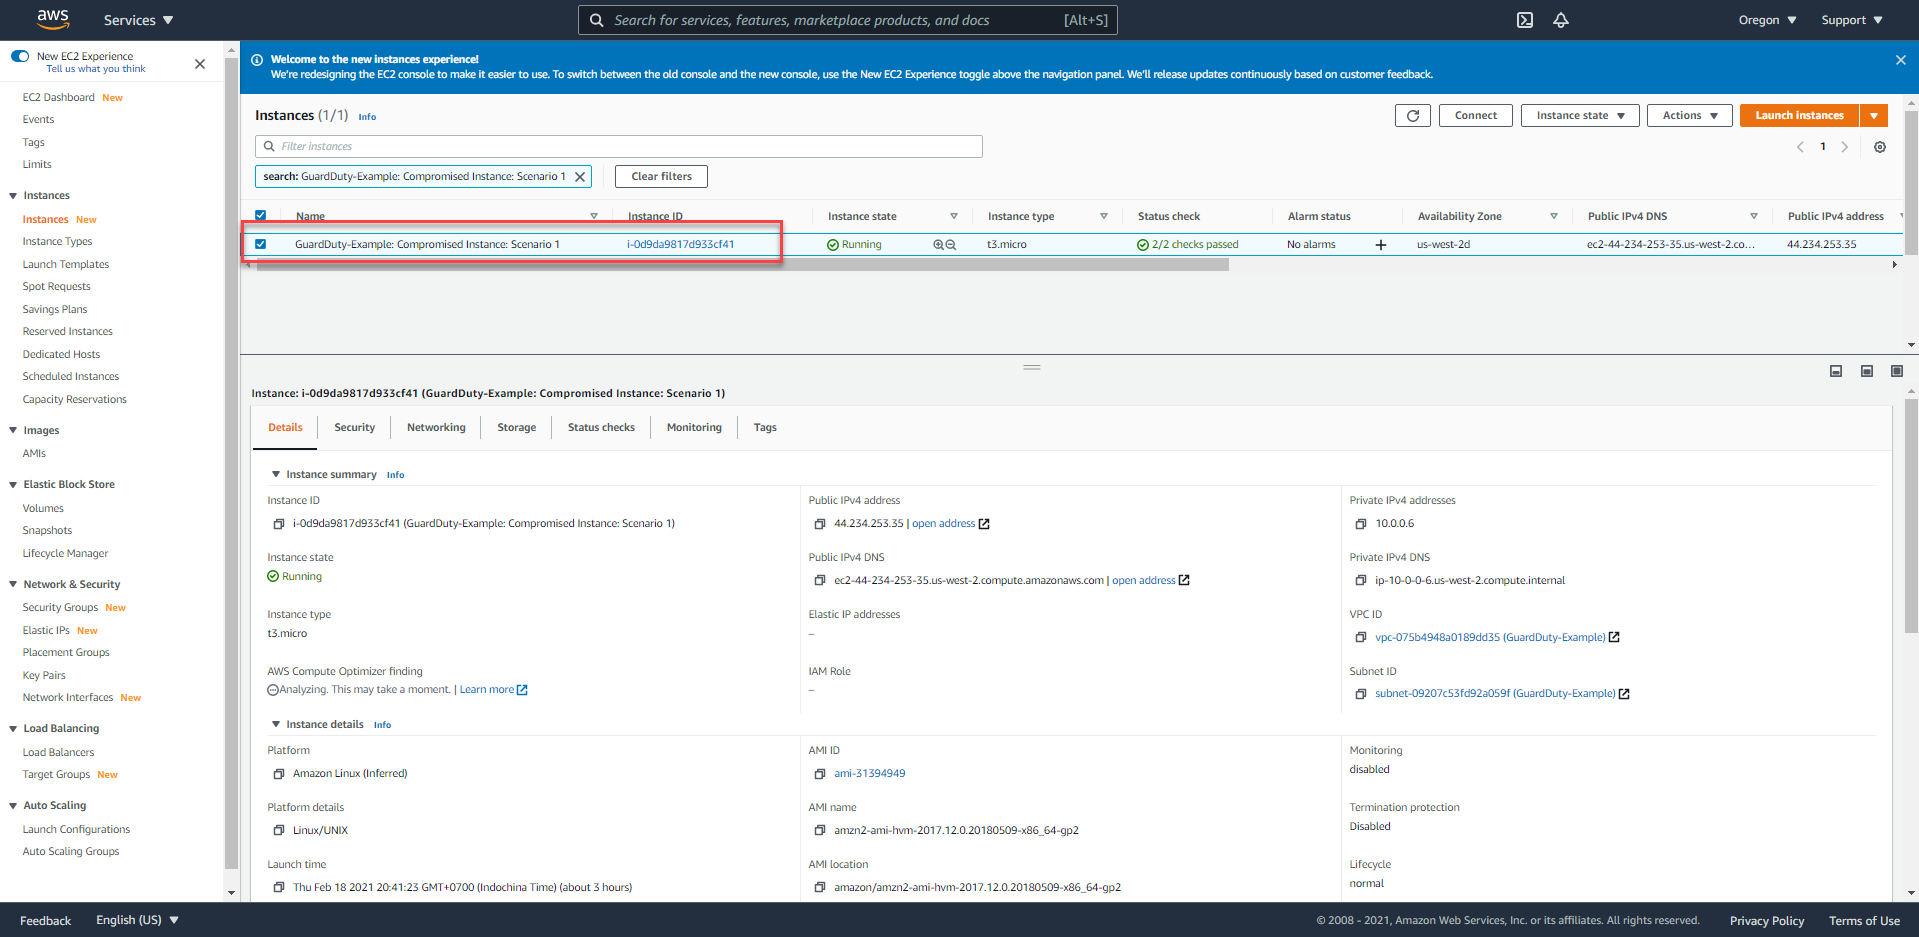Click the instances table horizontal scrollbar
1919x937 pixels.
tap(742, 265)
